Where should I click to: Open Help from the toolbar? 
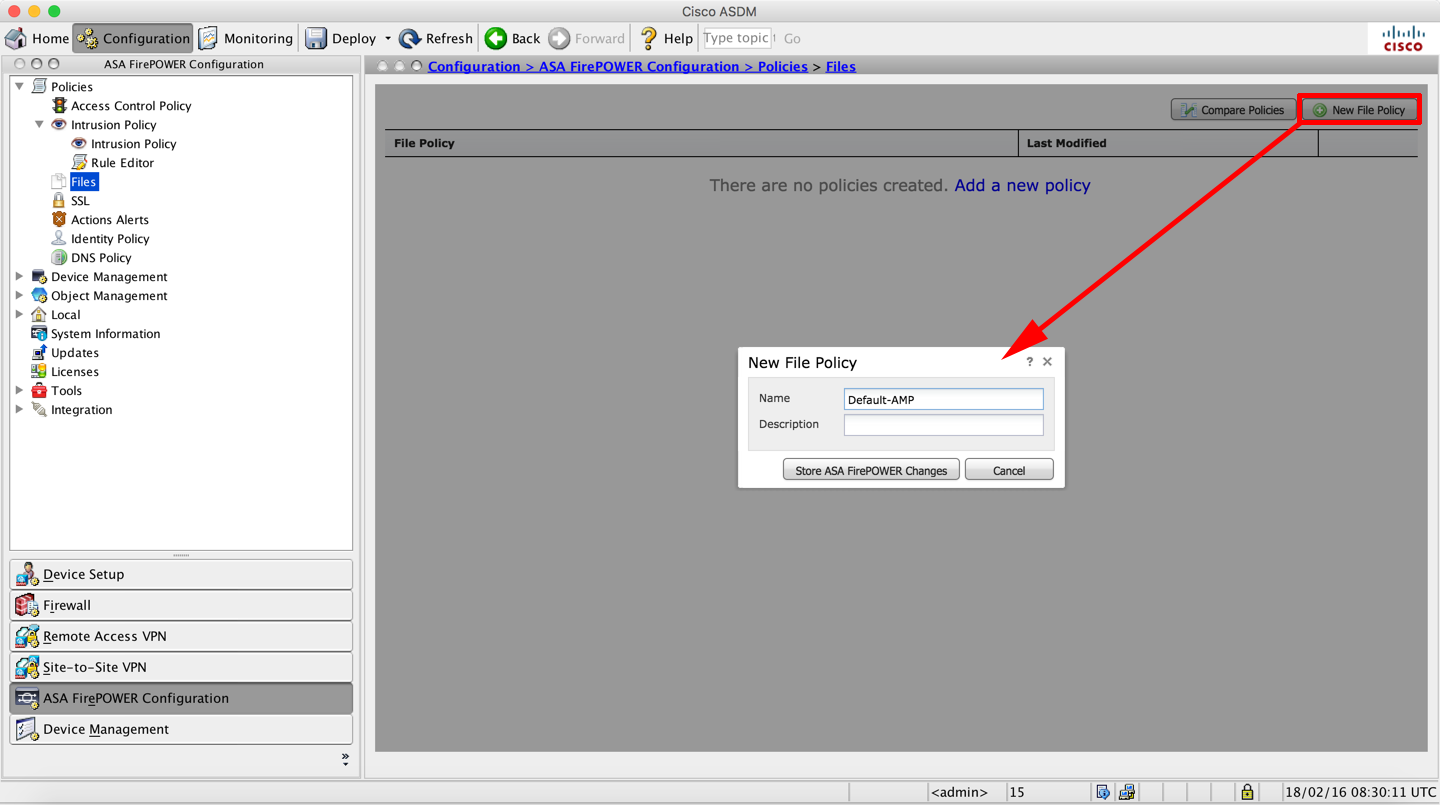tap(666, 38)
